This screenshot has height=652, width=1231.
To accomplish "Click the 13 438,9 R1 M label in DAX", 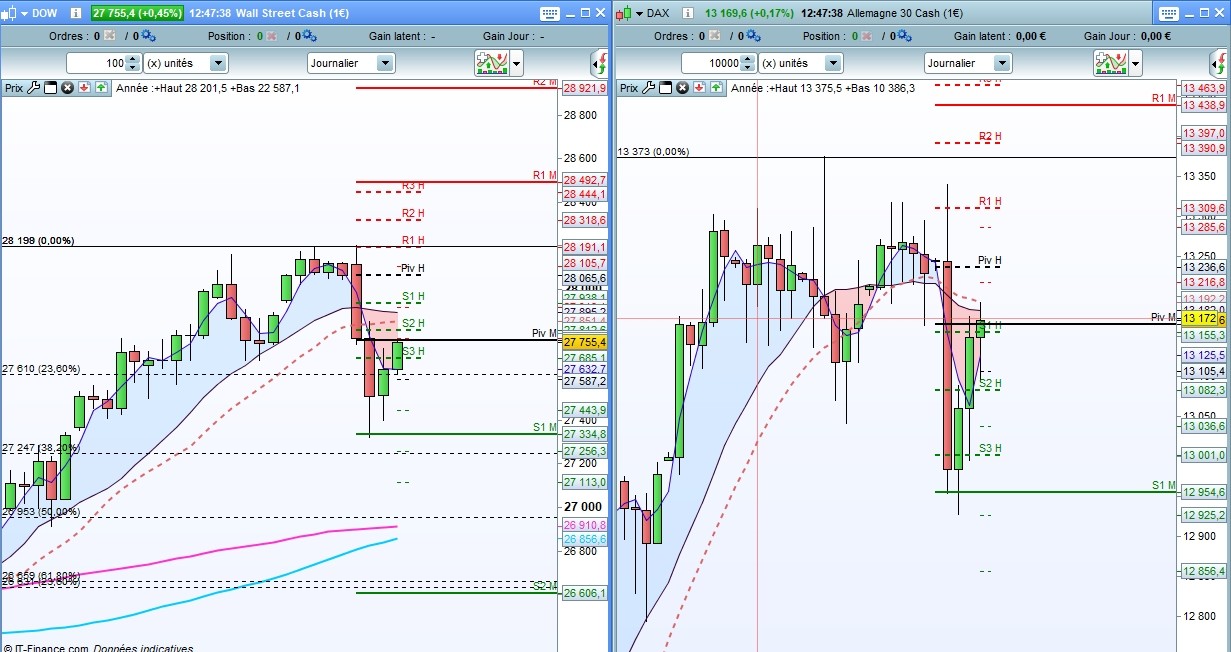I will coord(1203,104).
